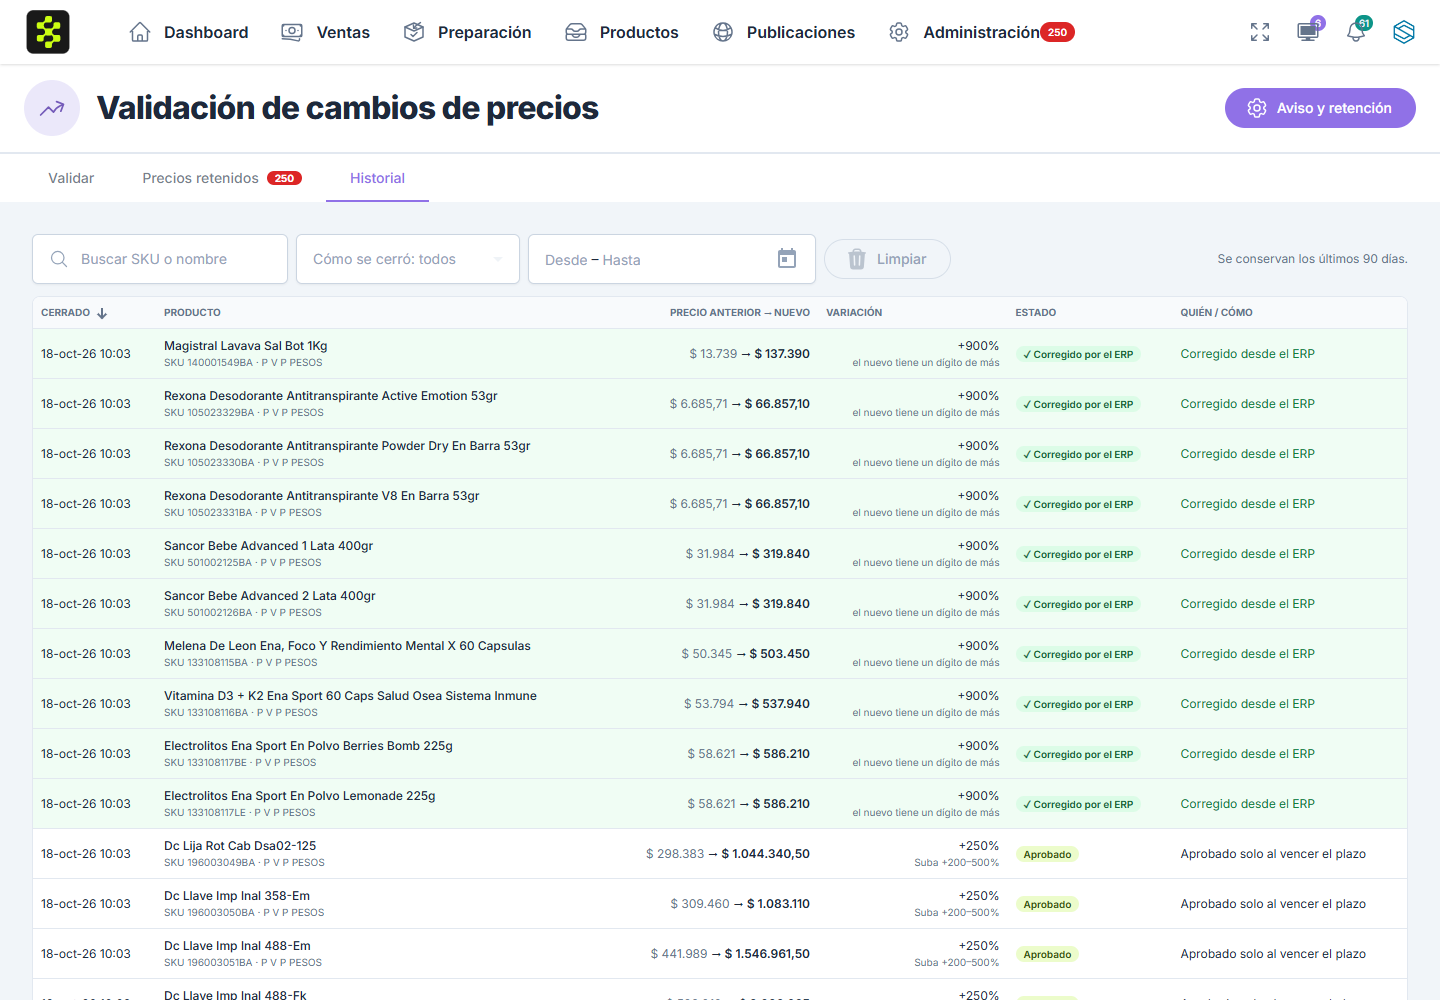Toggle fullscreen mode icon
Screen dimensions: 1440x1000
(1260, 32)
